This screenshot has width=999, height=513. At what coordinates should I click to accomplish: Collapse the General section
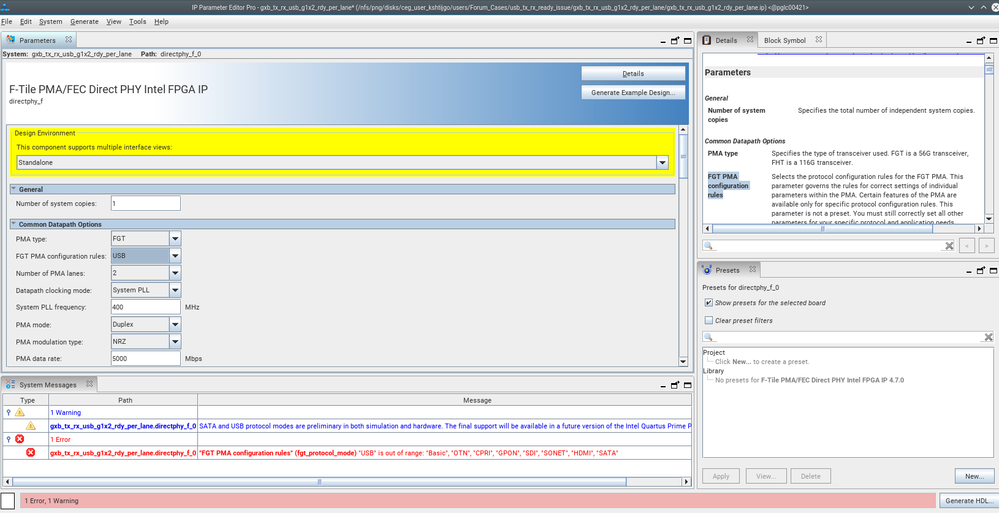point(14,189)
